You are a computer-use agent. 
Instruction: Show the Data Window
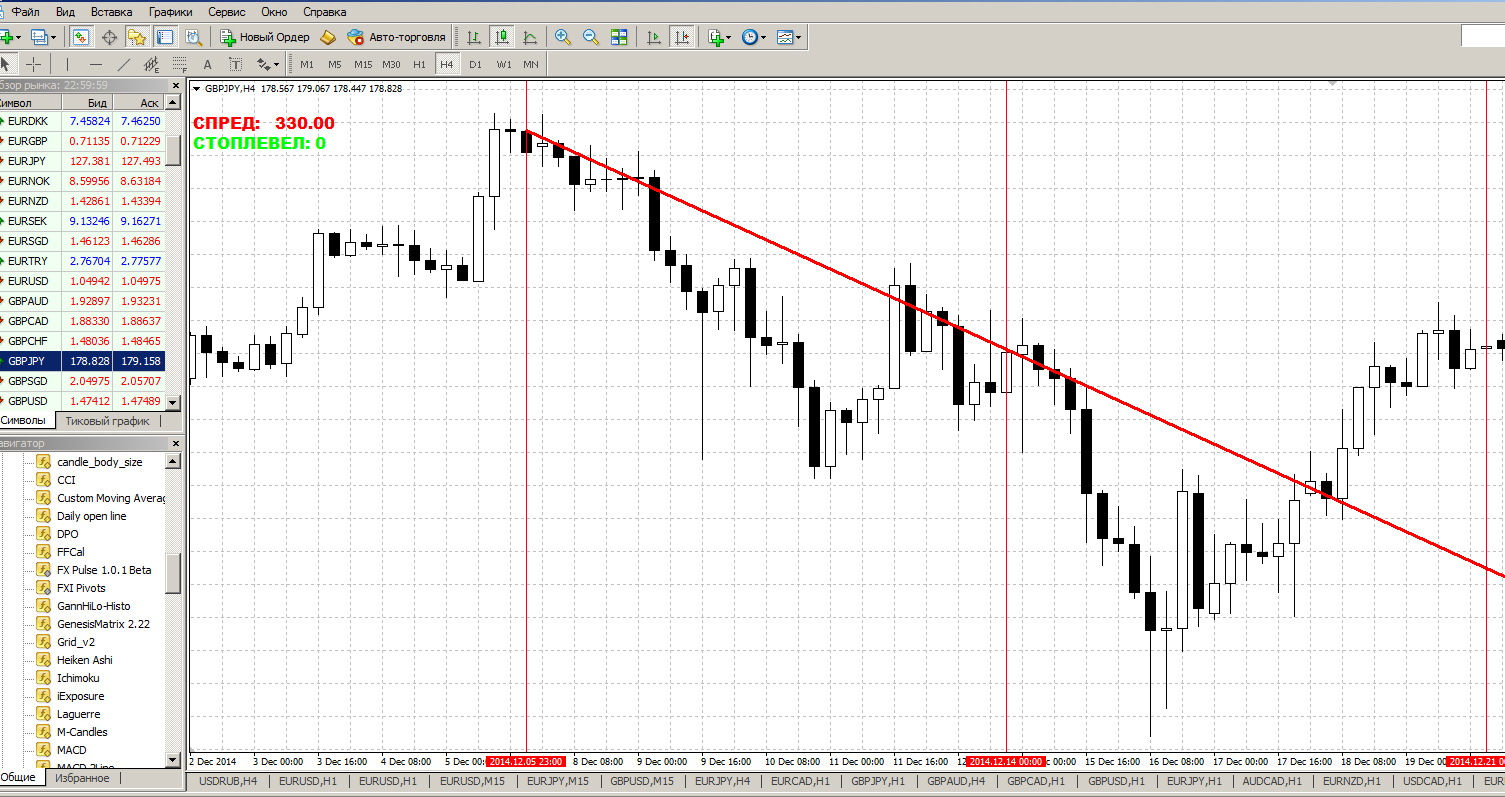point(109,37)
